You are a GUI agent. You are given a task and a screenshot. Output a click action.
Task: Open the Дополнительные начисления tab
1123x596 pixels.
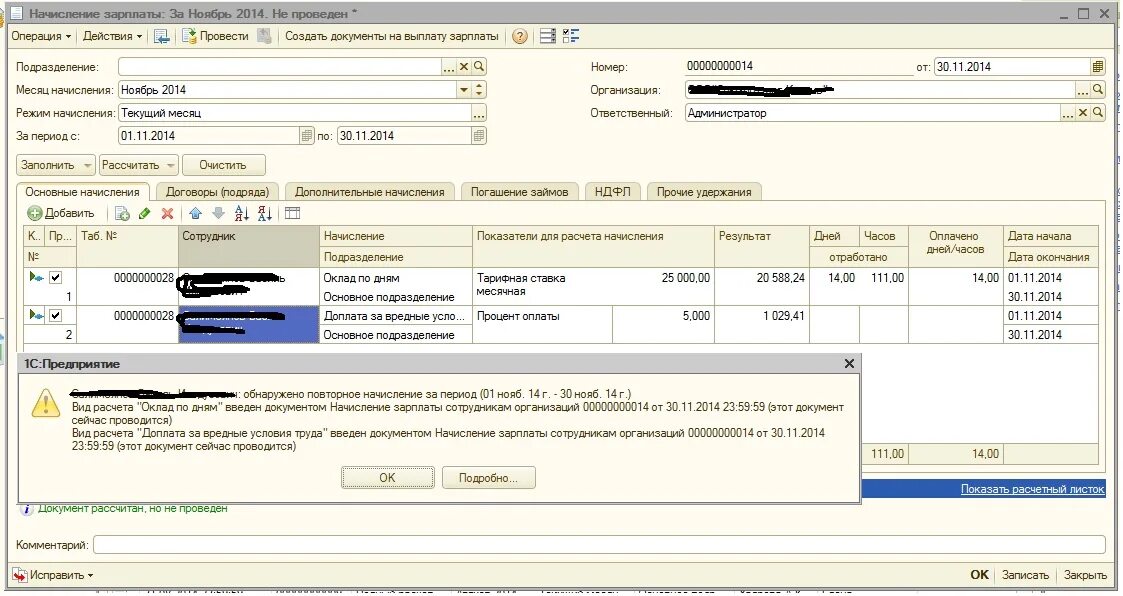(370, 192)
